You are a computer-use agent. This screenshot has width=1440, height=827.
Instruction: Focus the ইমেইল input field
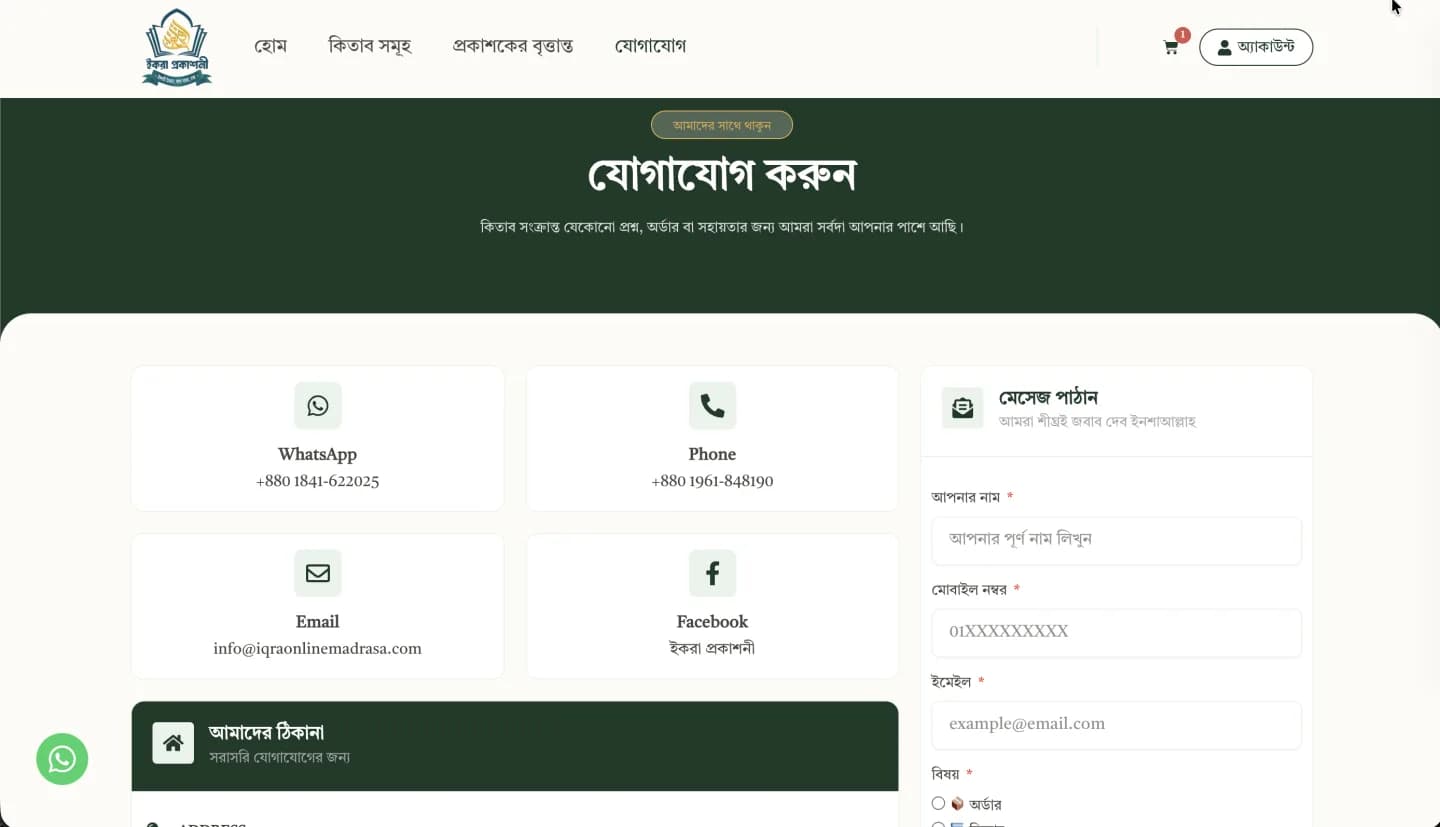[x=1116, y=725]
